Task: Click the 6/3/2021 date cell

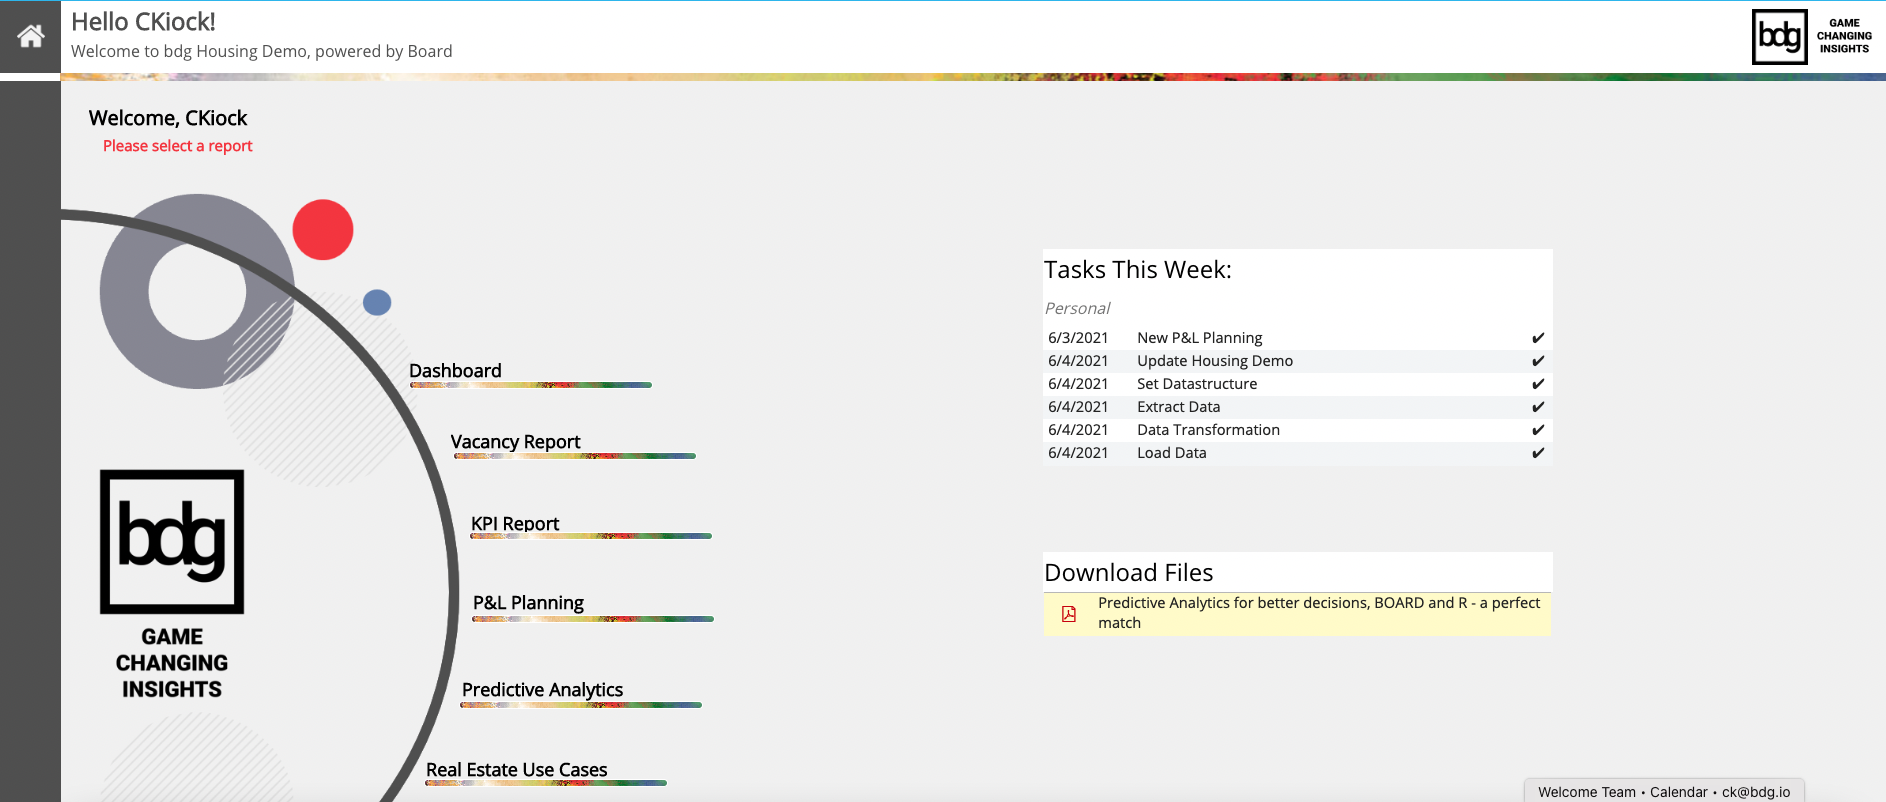Action: click(x=1078, y=338)
